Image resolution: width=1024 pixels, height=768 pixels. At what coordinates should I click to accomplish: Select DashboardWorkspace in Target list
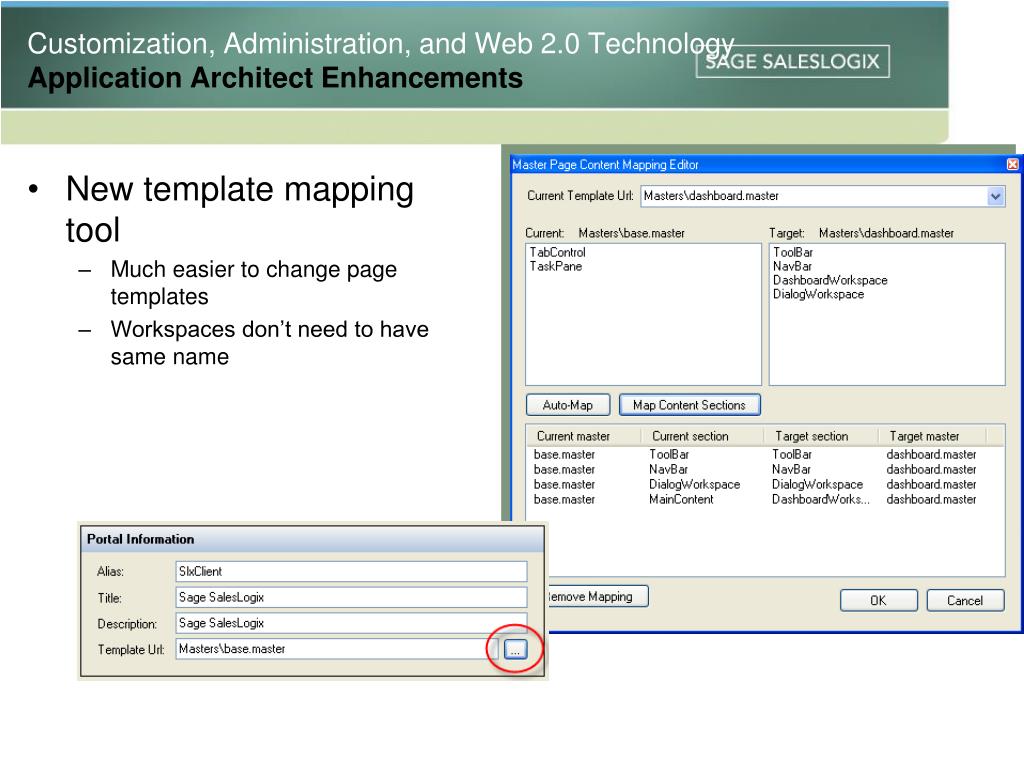[x=830, y=280]
